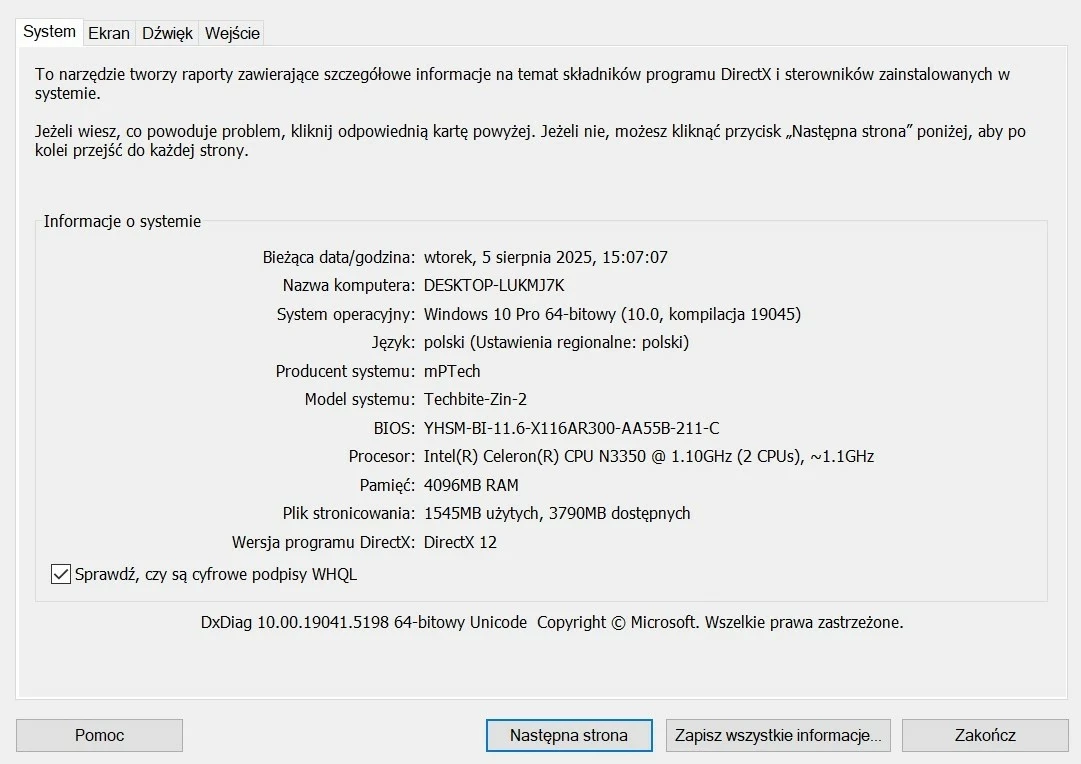Click the current date and time value
The width and height of the screenshot is (1081, 764).
click(x=545, y=257)
